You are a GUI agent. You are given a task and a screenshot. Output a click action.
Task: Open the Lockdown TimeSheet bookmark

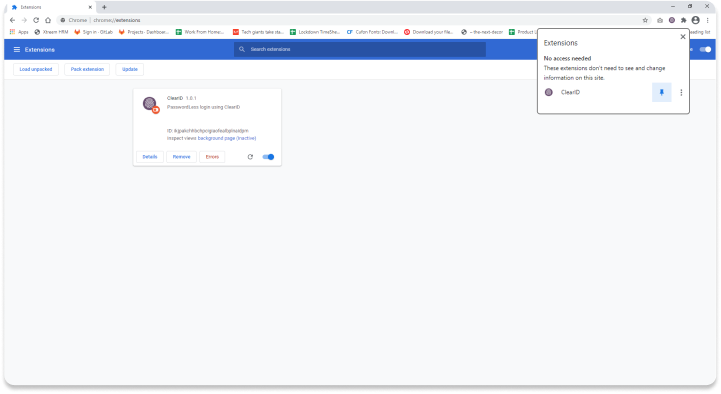315,32
